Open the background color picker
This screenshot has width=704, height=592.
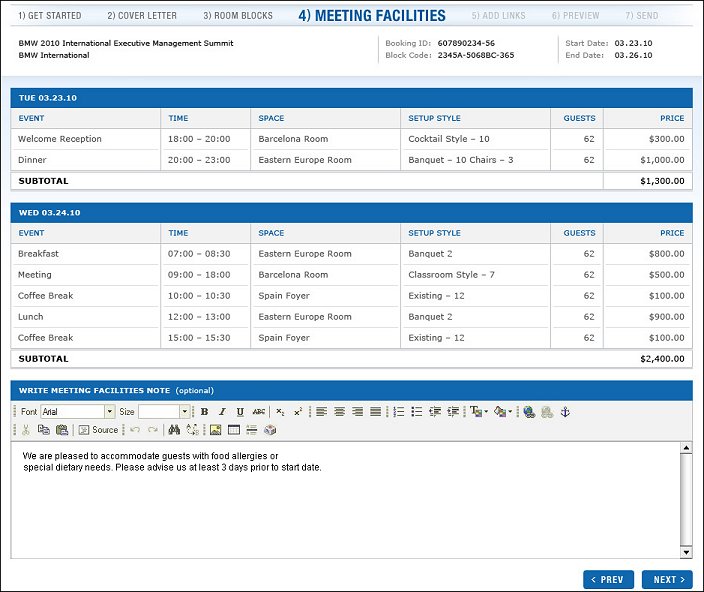(503, 412)
